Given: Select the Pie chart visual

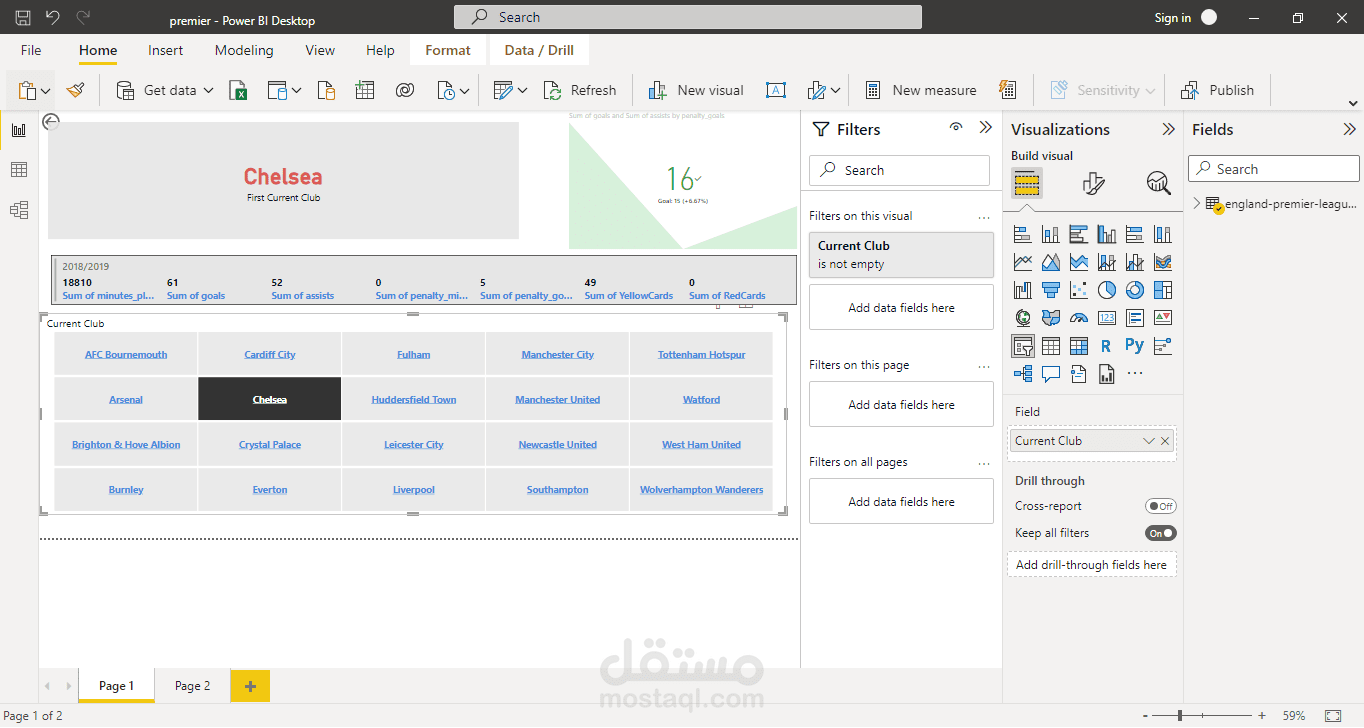Looking at the screenshot, I should [x=1106, y=290].
